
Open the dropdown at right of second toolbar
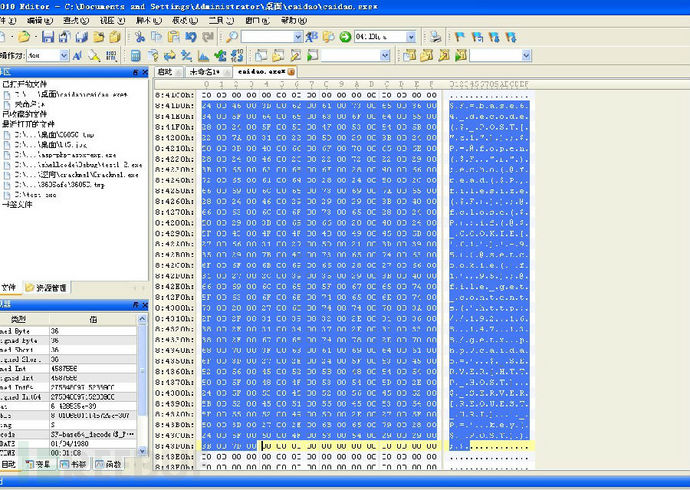pyautogui.click(x=526, y=55)
